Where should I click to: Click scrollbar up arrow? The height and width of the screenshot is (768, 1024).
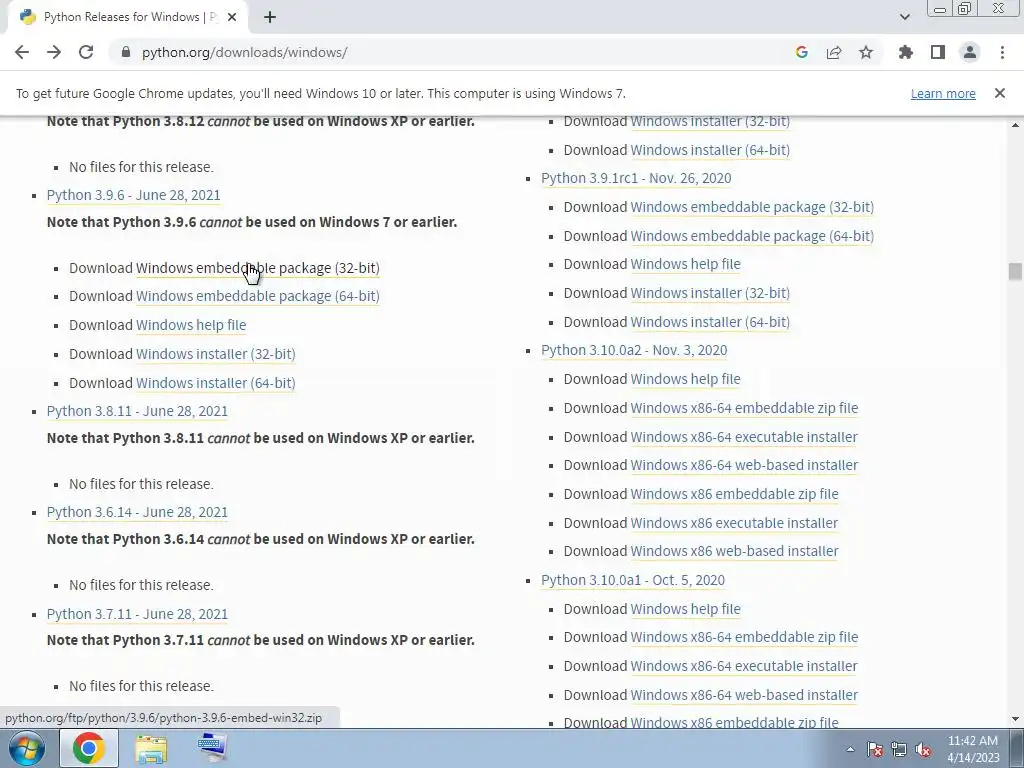[1015, 124]
